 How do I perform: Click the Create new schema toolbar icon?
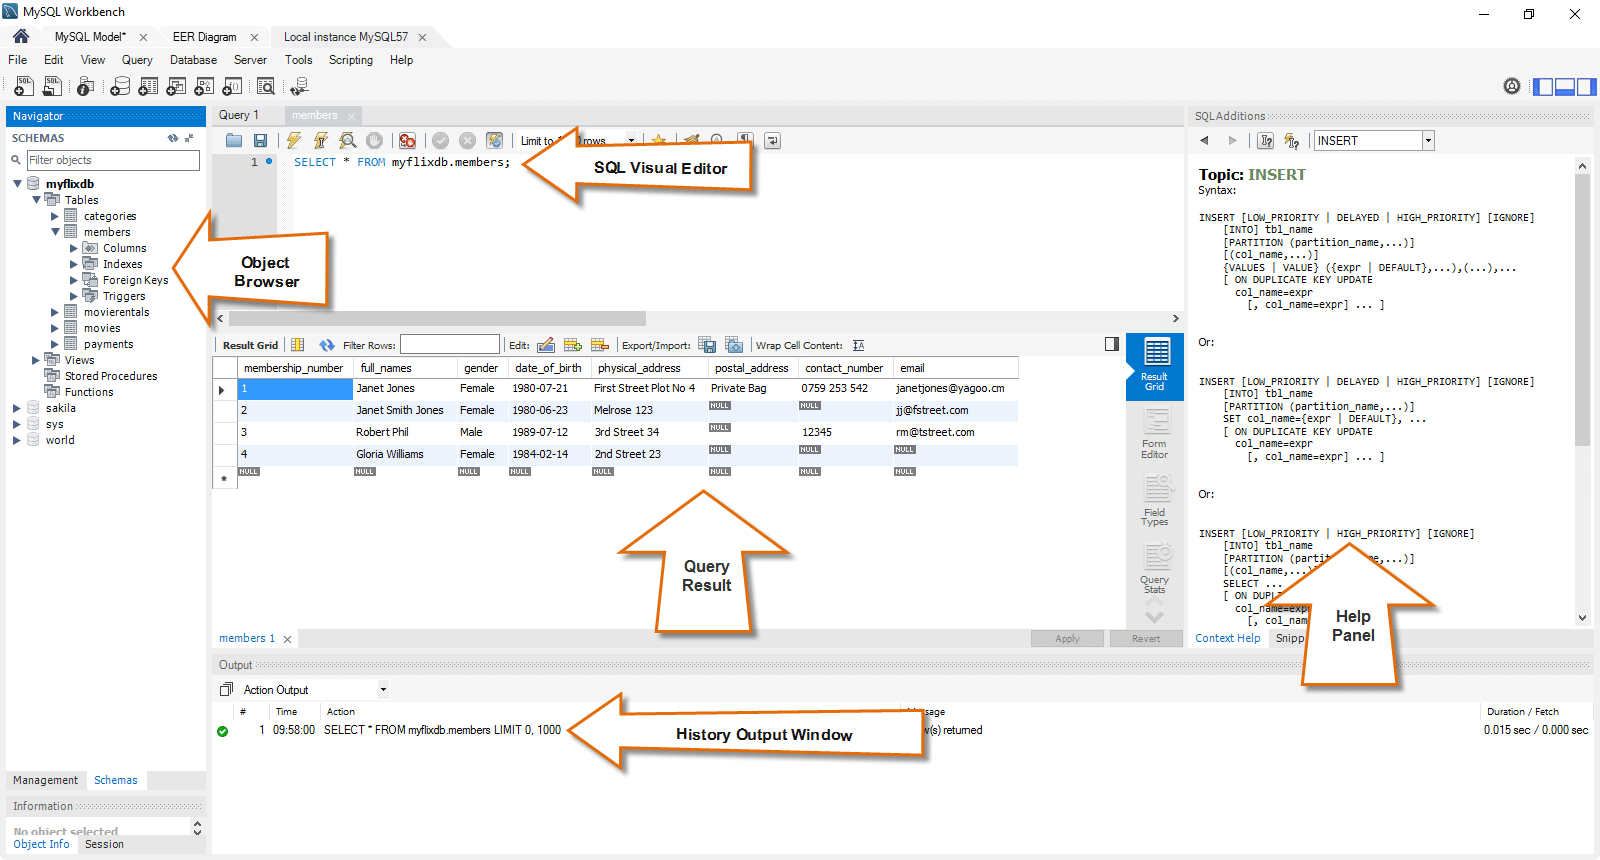pos(120,87)
